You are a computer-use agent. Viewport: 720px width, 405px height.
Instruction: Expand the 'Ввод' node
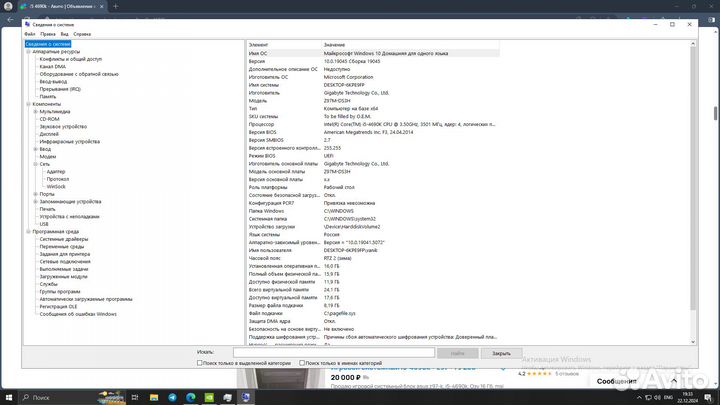pyautogui.click(x=35, y=149)
